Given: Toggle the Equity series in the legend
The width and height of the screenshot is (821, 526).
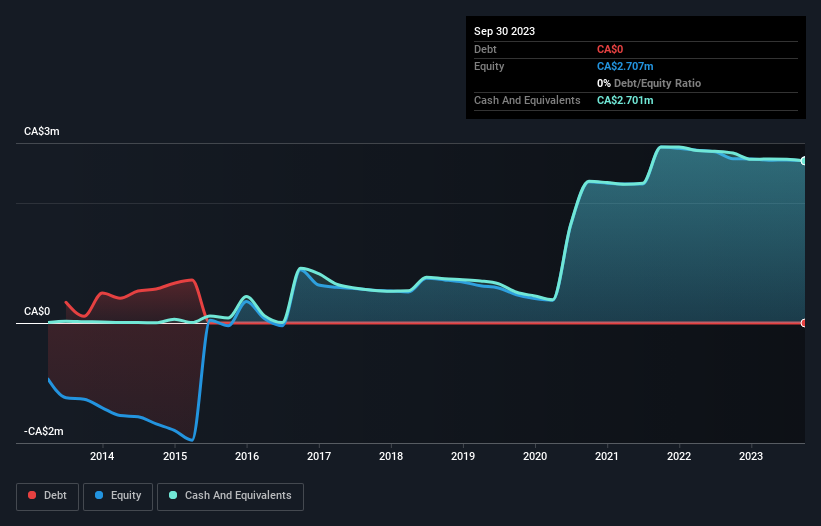Looking at the screenshot, I should pos(118,496).
